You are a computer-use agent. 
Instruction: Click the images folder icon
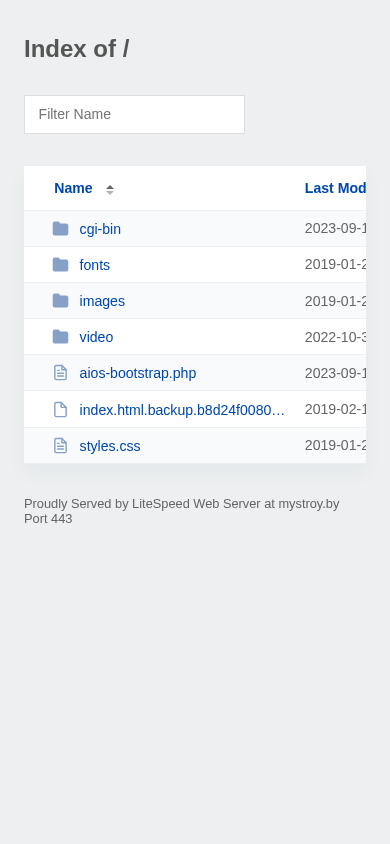60,301
